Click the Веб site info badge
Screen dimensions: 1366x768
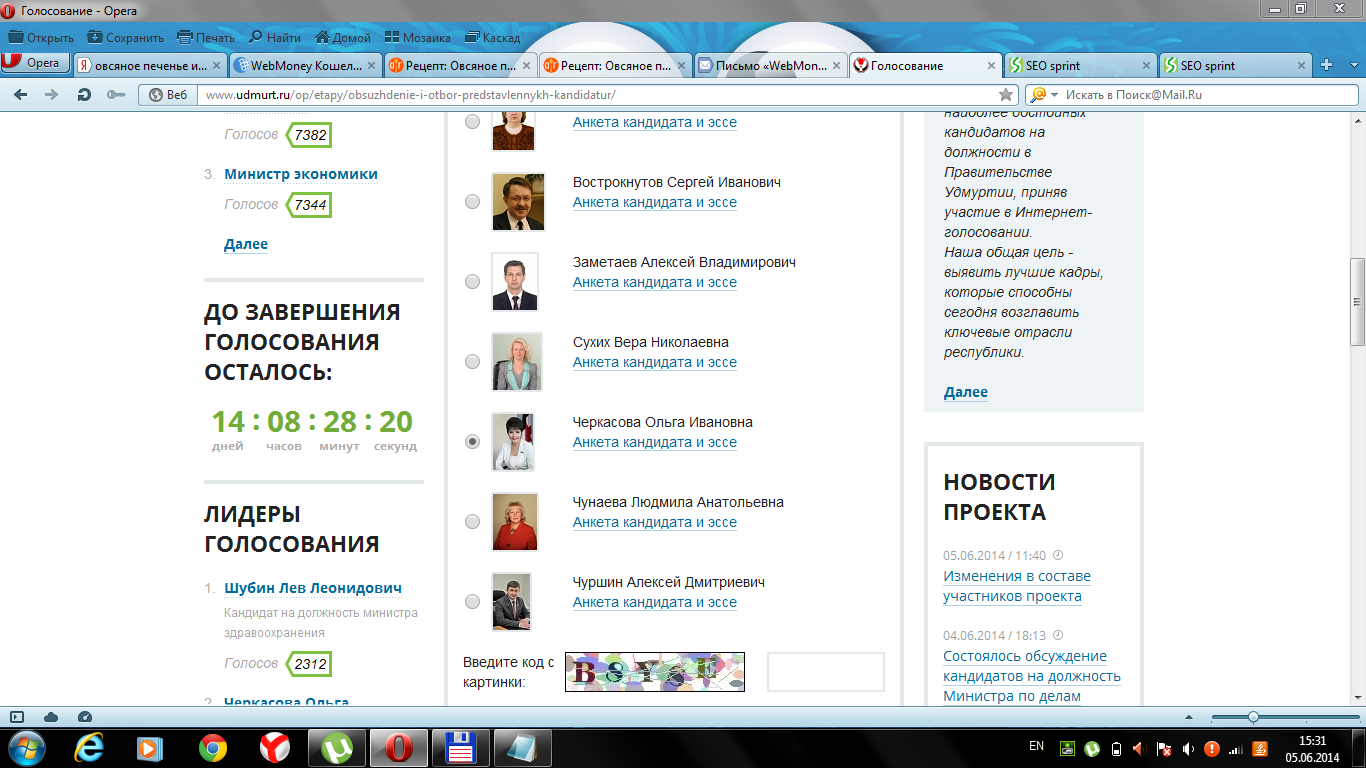click(x=167, y=95)
